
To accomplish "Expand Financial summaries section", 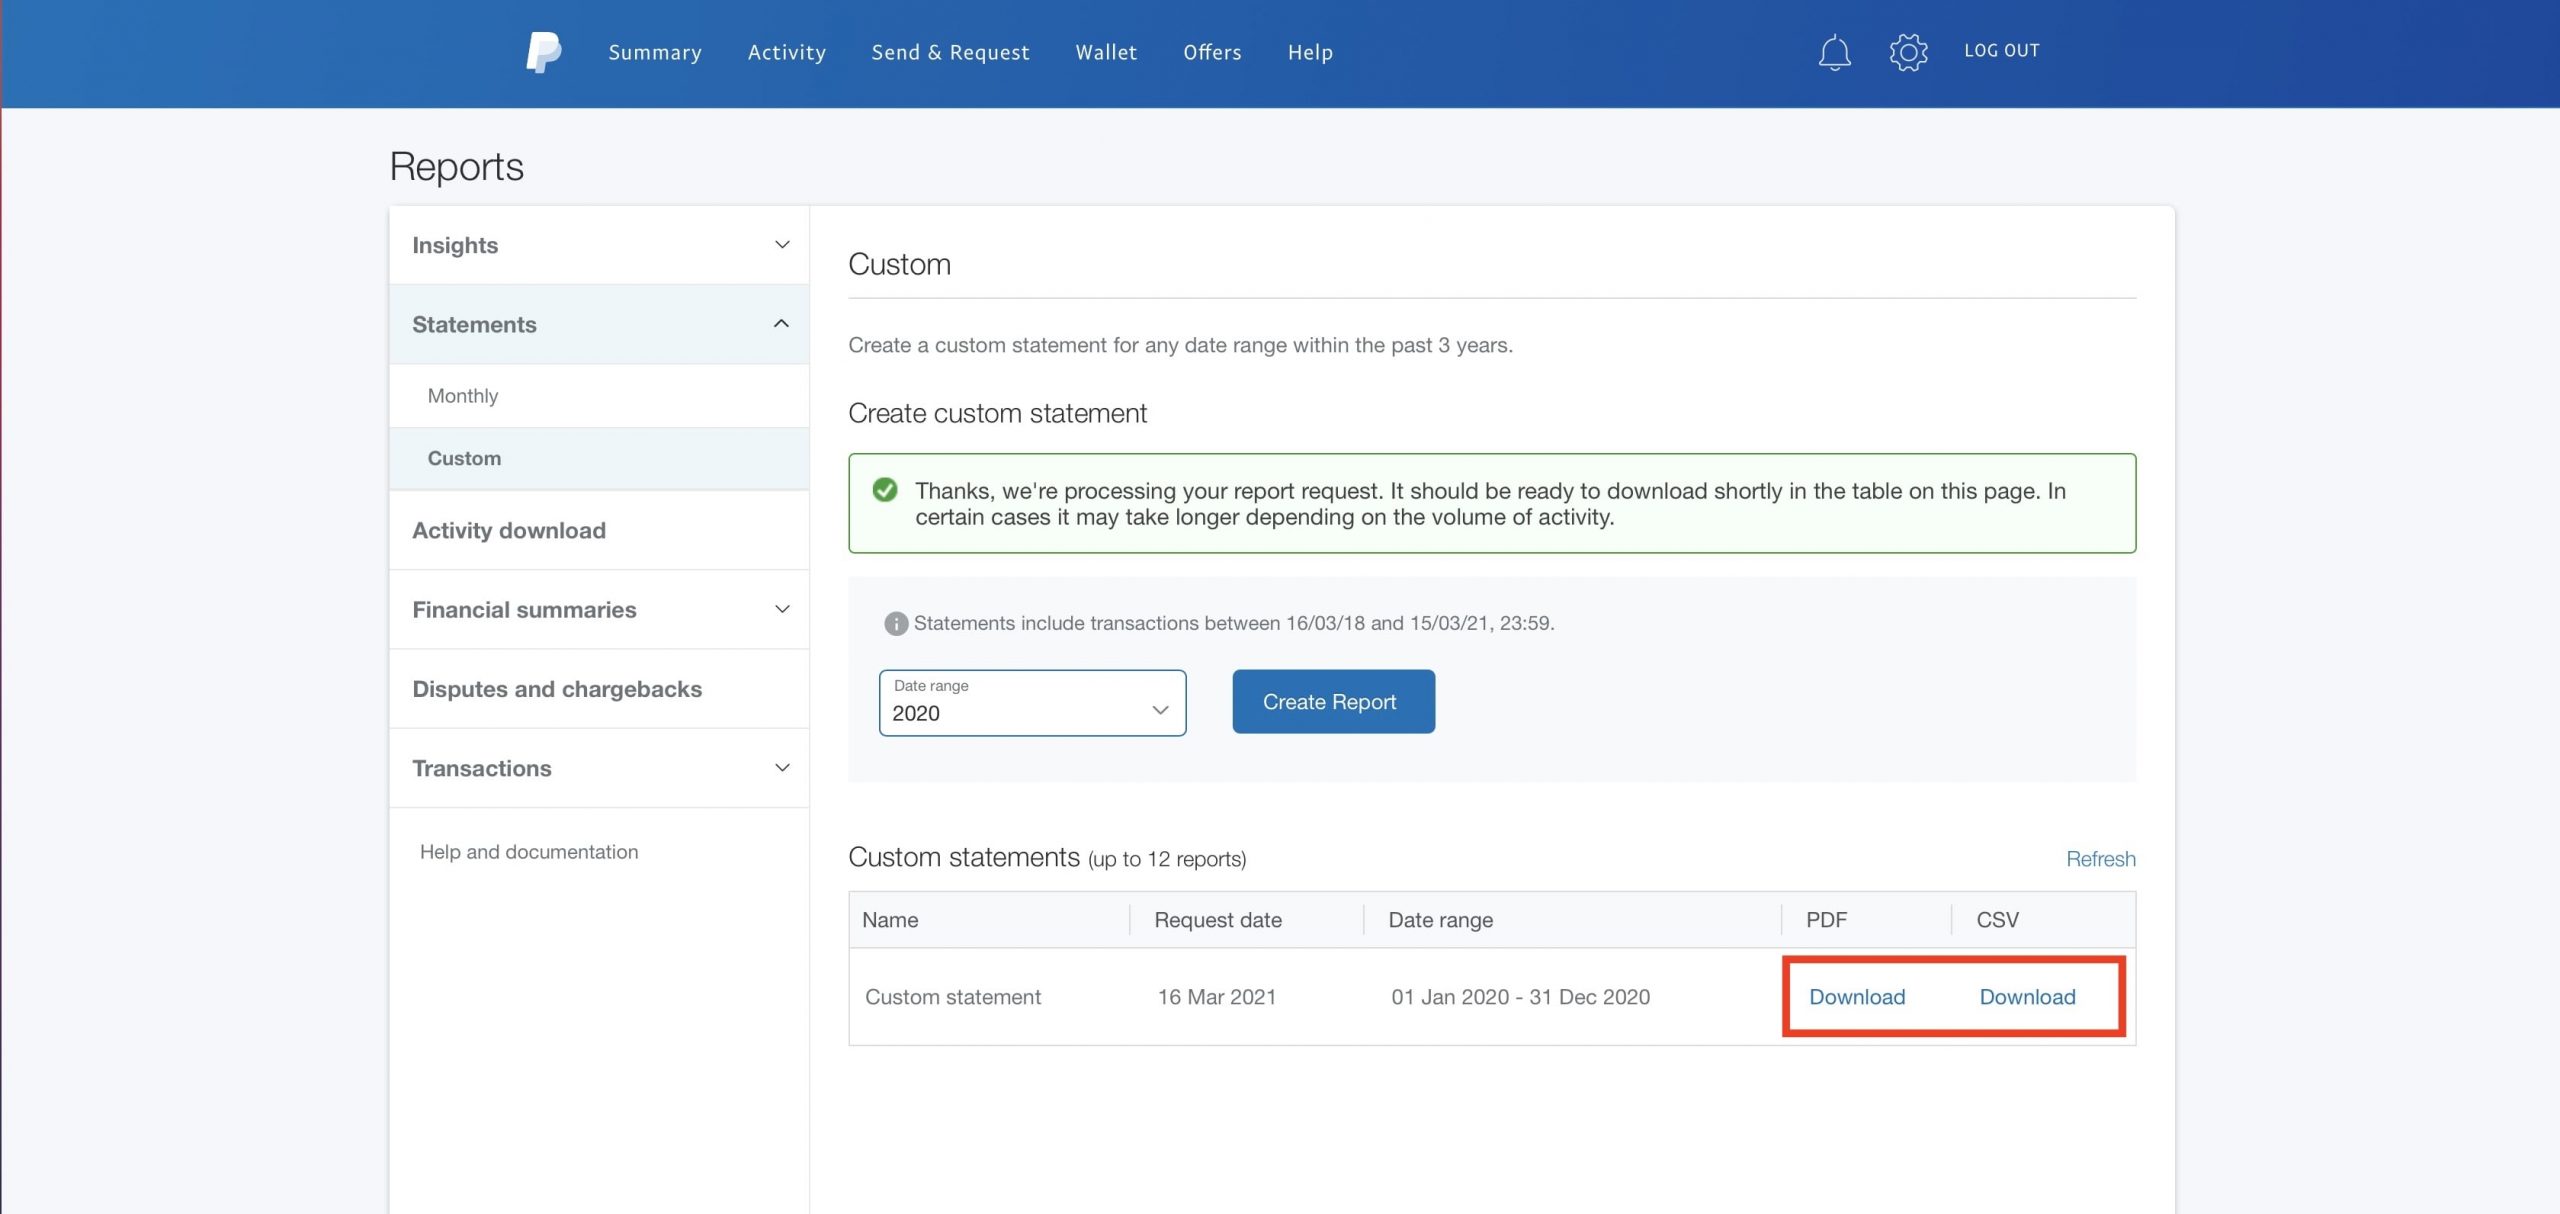I will [x=782, y=609].
